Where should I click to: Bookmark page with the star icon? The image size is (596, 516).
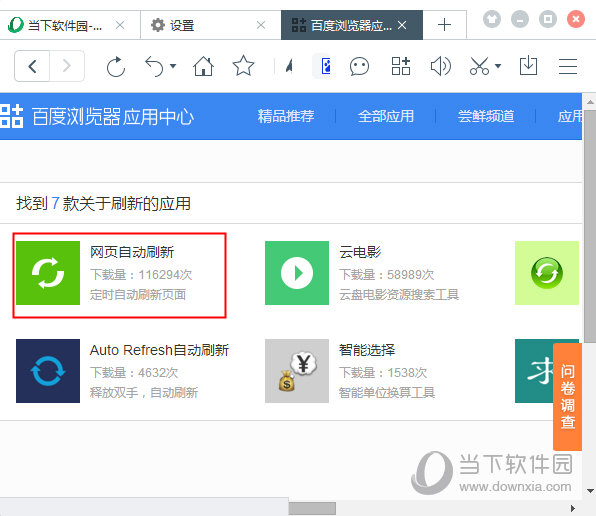coord(243,66)
